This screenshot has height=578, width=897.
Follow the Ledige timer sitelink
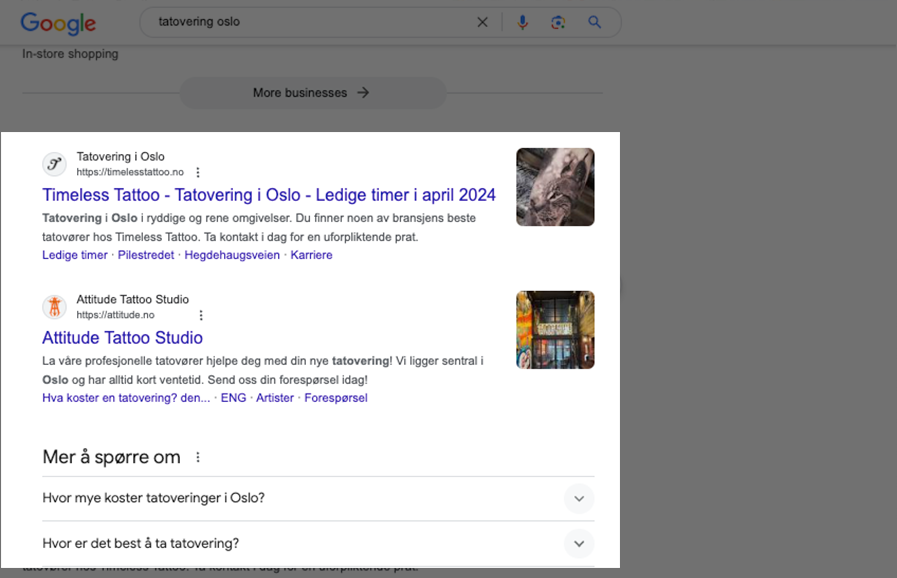pos(75,255)
